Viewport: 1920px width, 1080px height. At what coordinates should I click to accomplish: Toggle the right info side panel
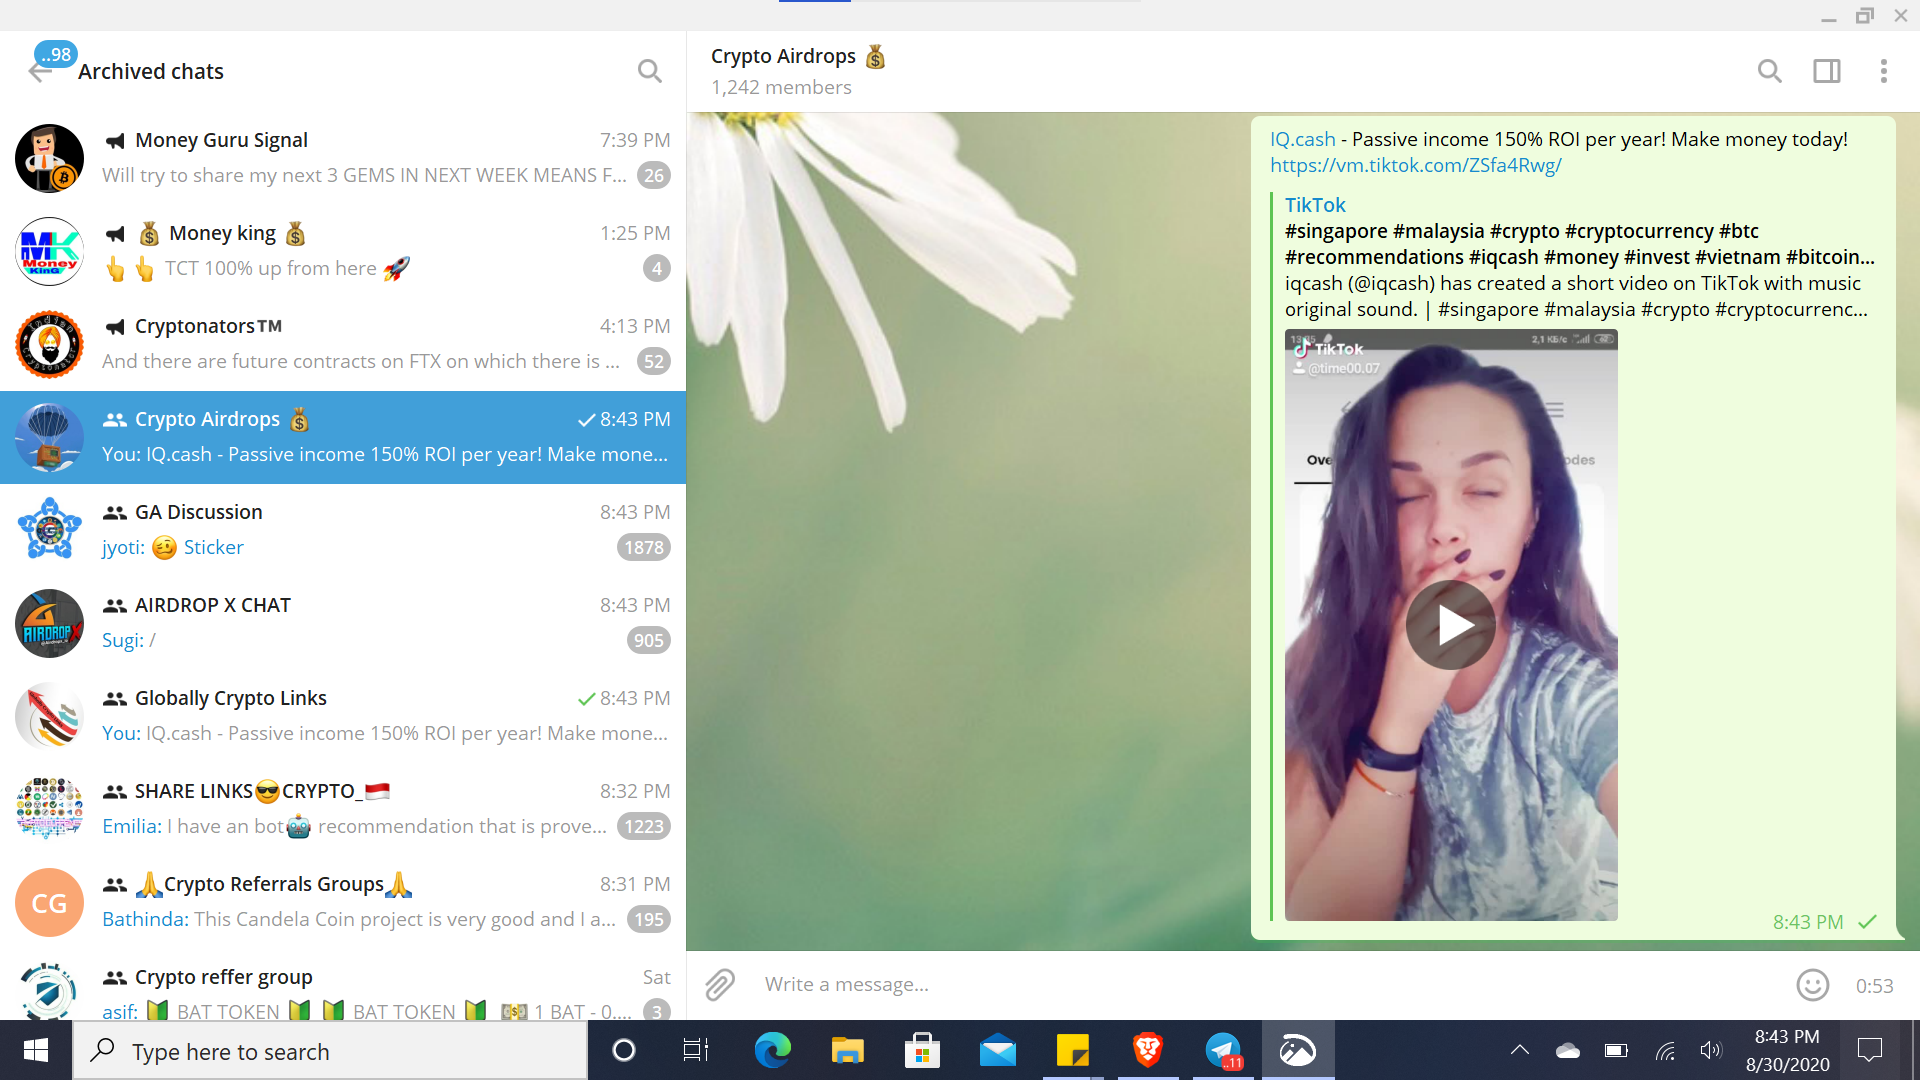tap(1827, 71)
